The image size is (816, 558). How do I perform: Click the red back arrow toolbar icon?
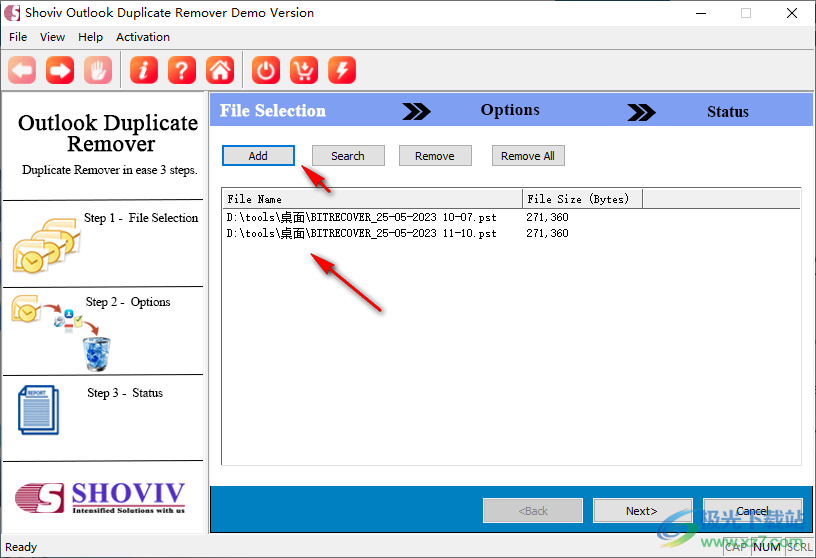tap(22, 70)
